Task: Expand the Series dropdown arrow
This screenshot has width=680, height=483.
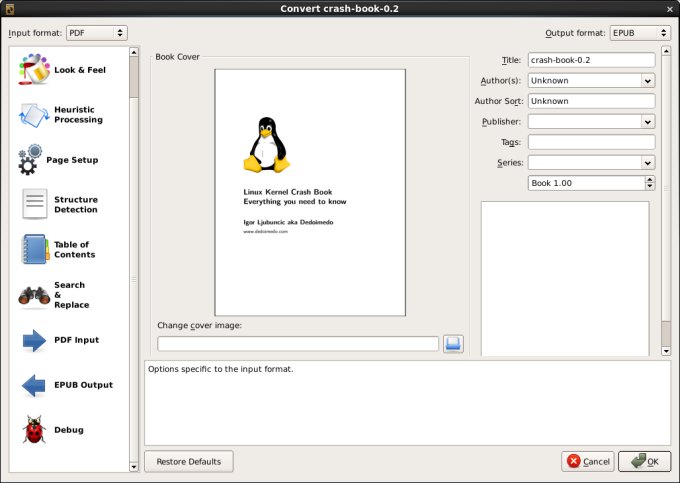Action: [x=647, y=163]
